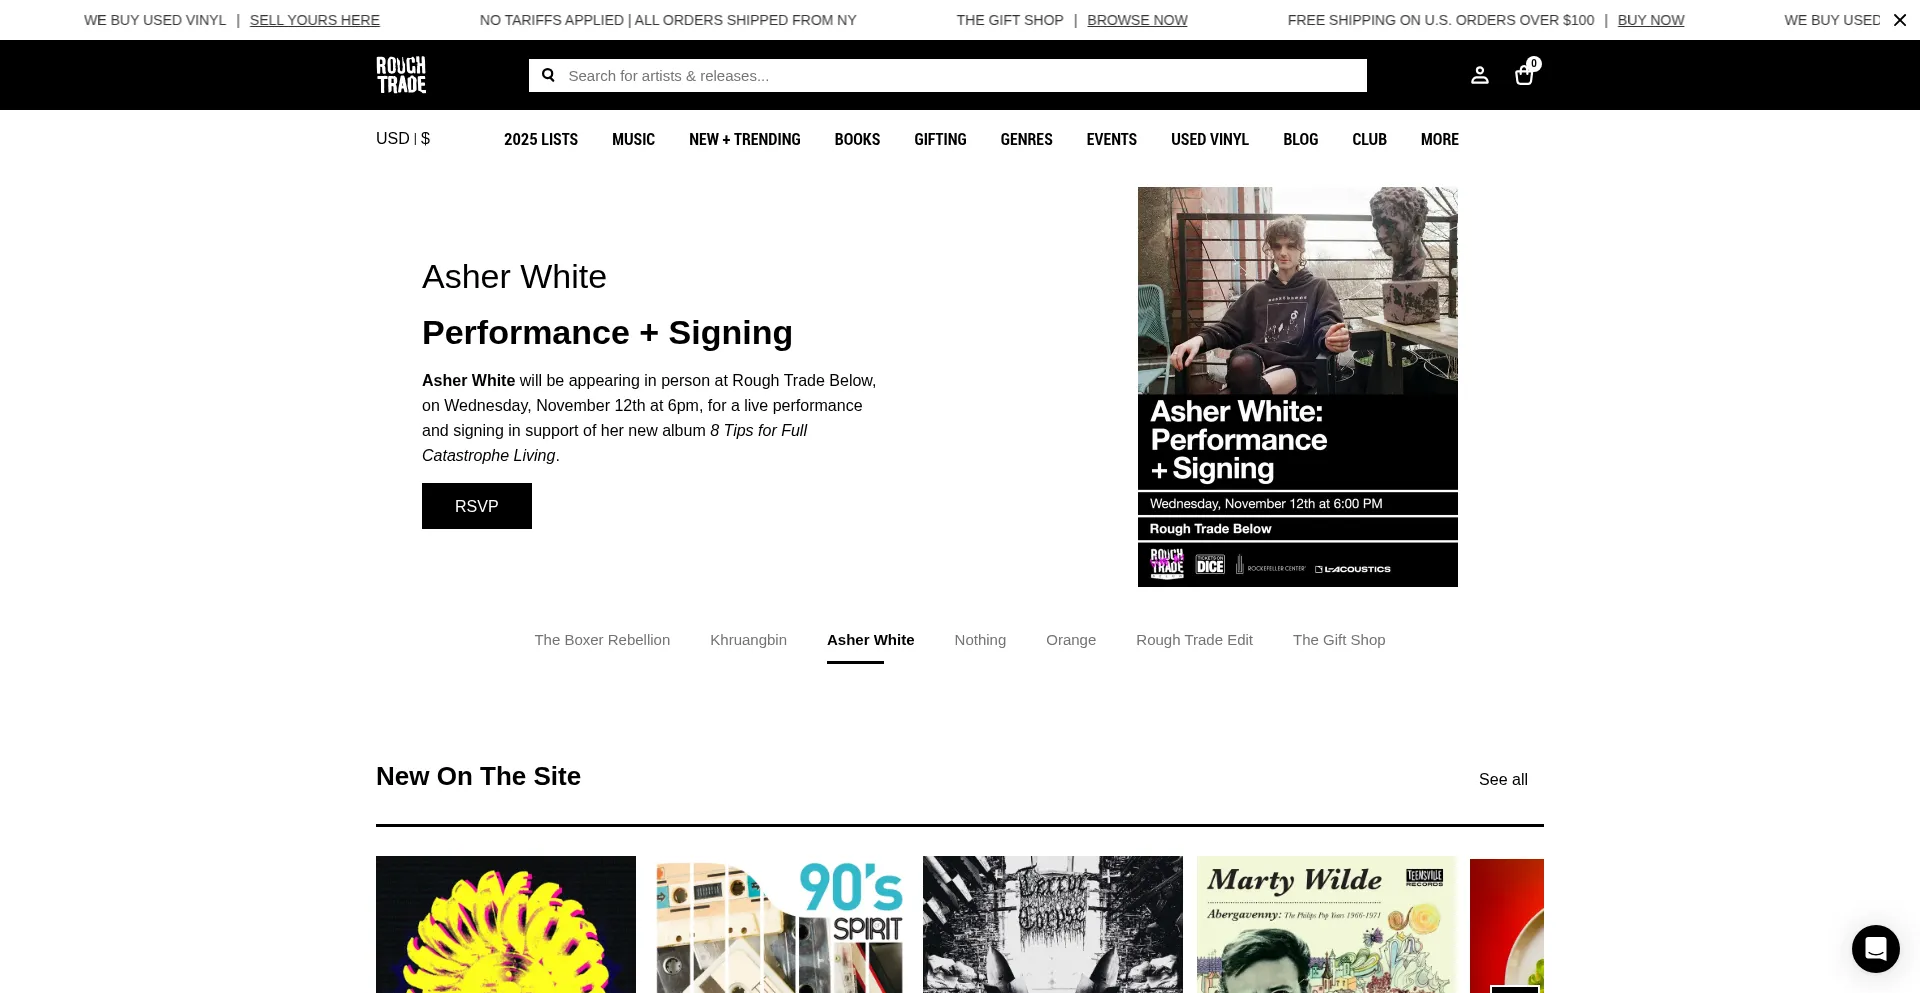Viewport: 1920px width, 993px height.
Task: Click the RSVP button
Action: pyautogui.click(x=477, y=506)
